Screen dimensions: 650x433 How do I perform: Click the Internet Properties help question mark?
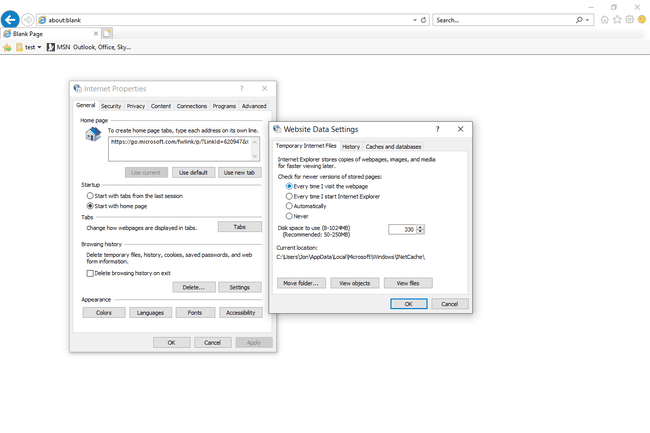(242, 88)
